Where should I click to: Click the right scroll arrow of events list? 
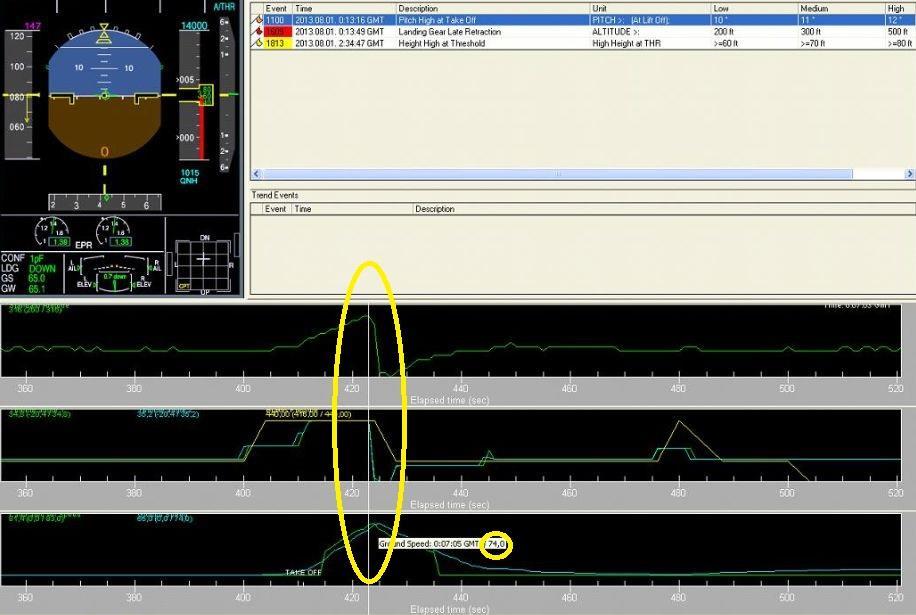tap(909, 174)
